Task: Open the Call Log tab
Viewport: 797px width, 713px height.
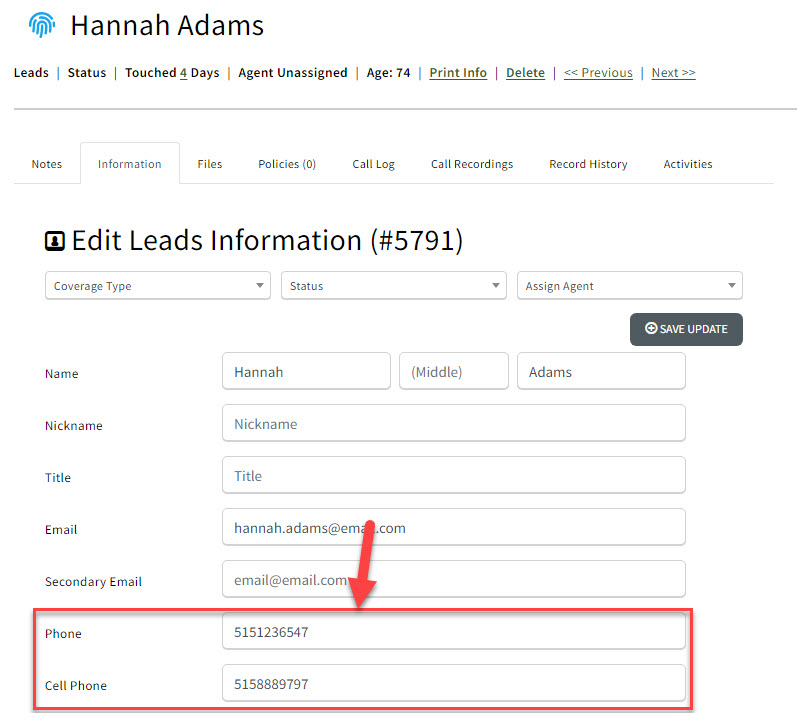Action: click(374, 164)
